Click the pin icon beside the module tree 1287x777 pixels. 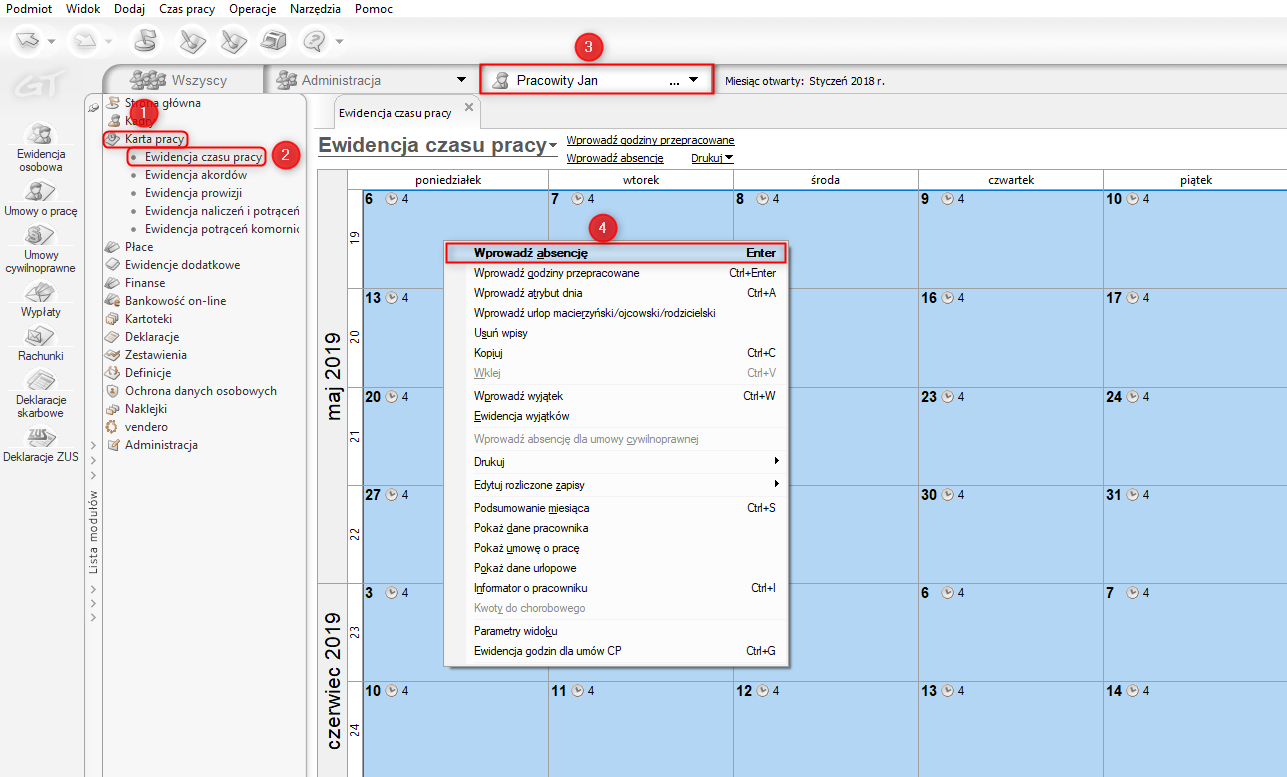[93, 107]
